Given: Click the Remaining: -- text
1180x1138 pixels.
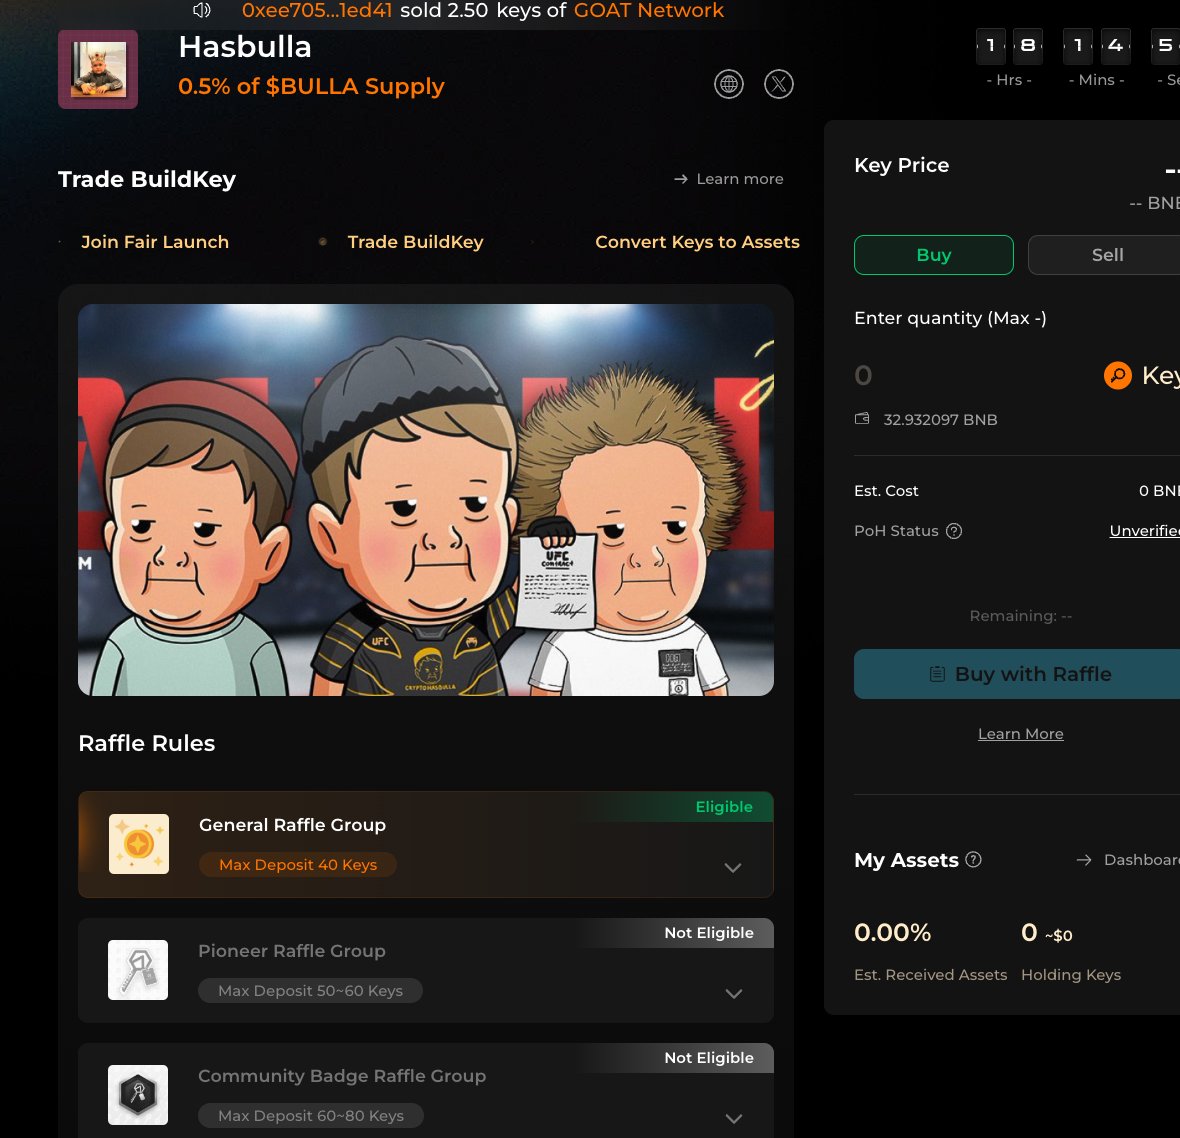Looking at the screenshot, I should tap(1020, 616).
